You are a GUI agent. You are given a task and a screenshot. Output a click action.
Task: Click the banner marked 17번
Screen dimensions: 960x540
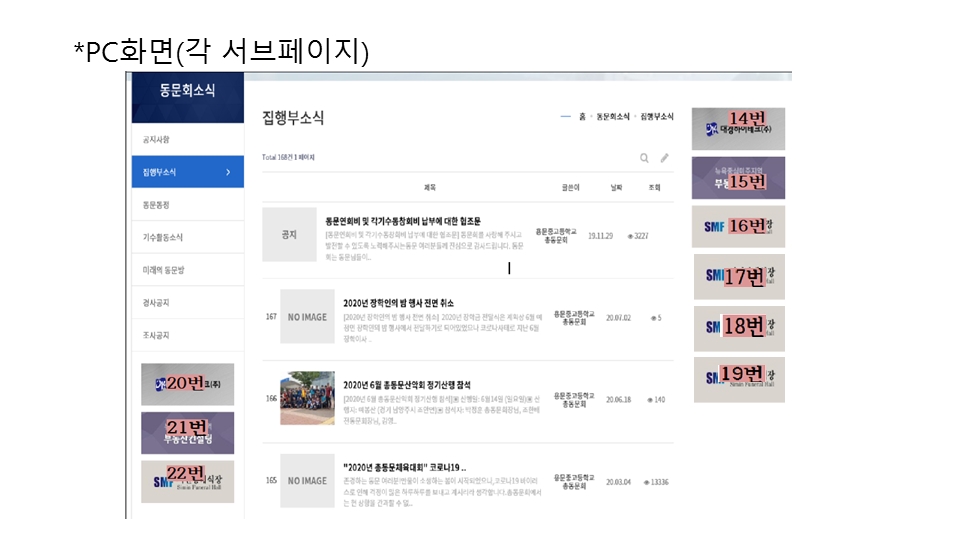tap(739, 277)
